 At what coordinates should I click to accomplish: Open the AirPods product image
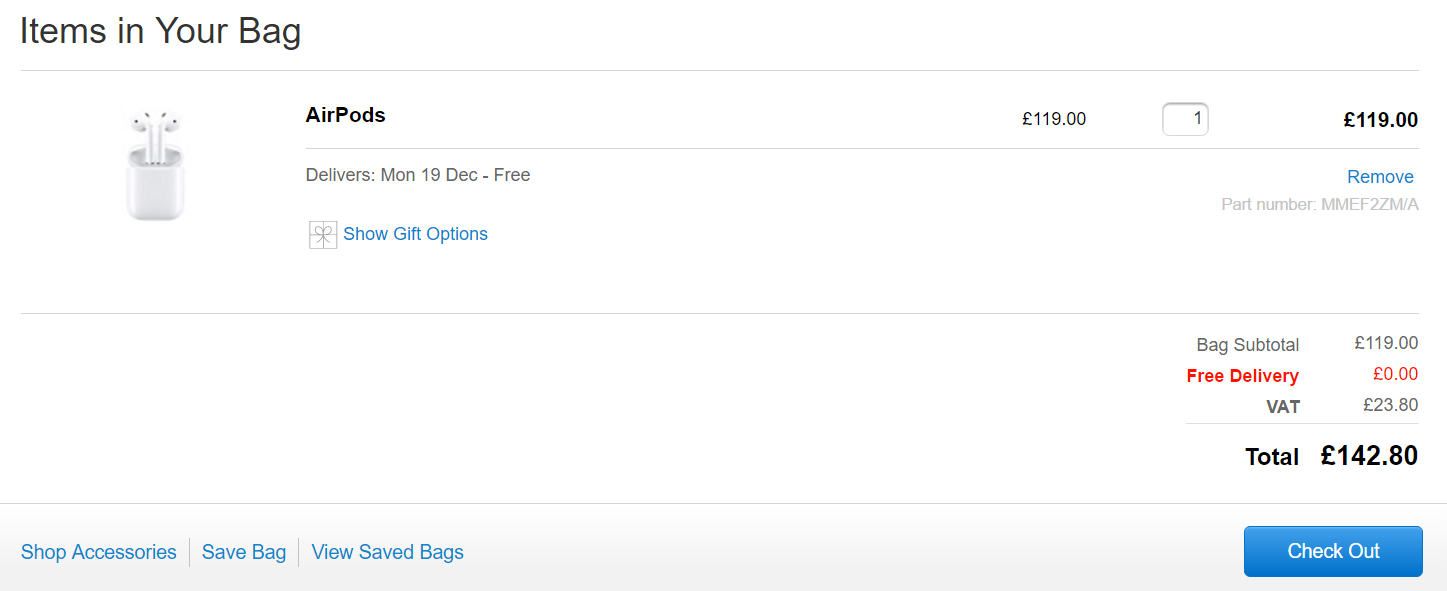tap(155, 165)
